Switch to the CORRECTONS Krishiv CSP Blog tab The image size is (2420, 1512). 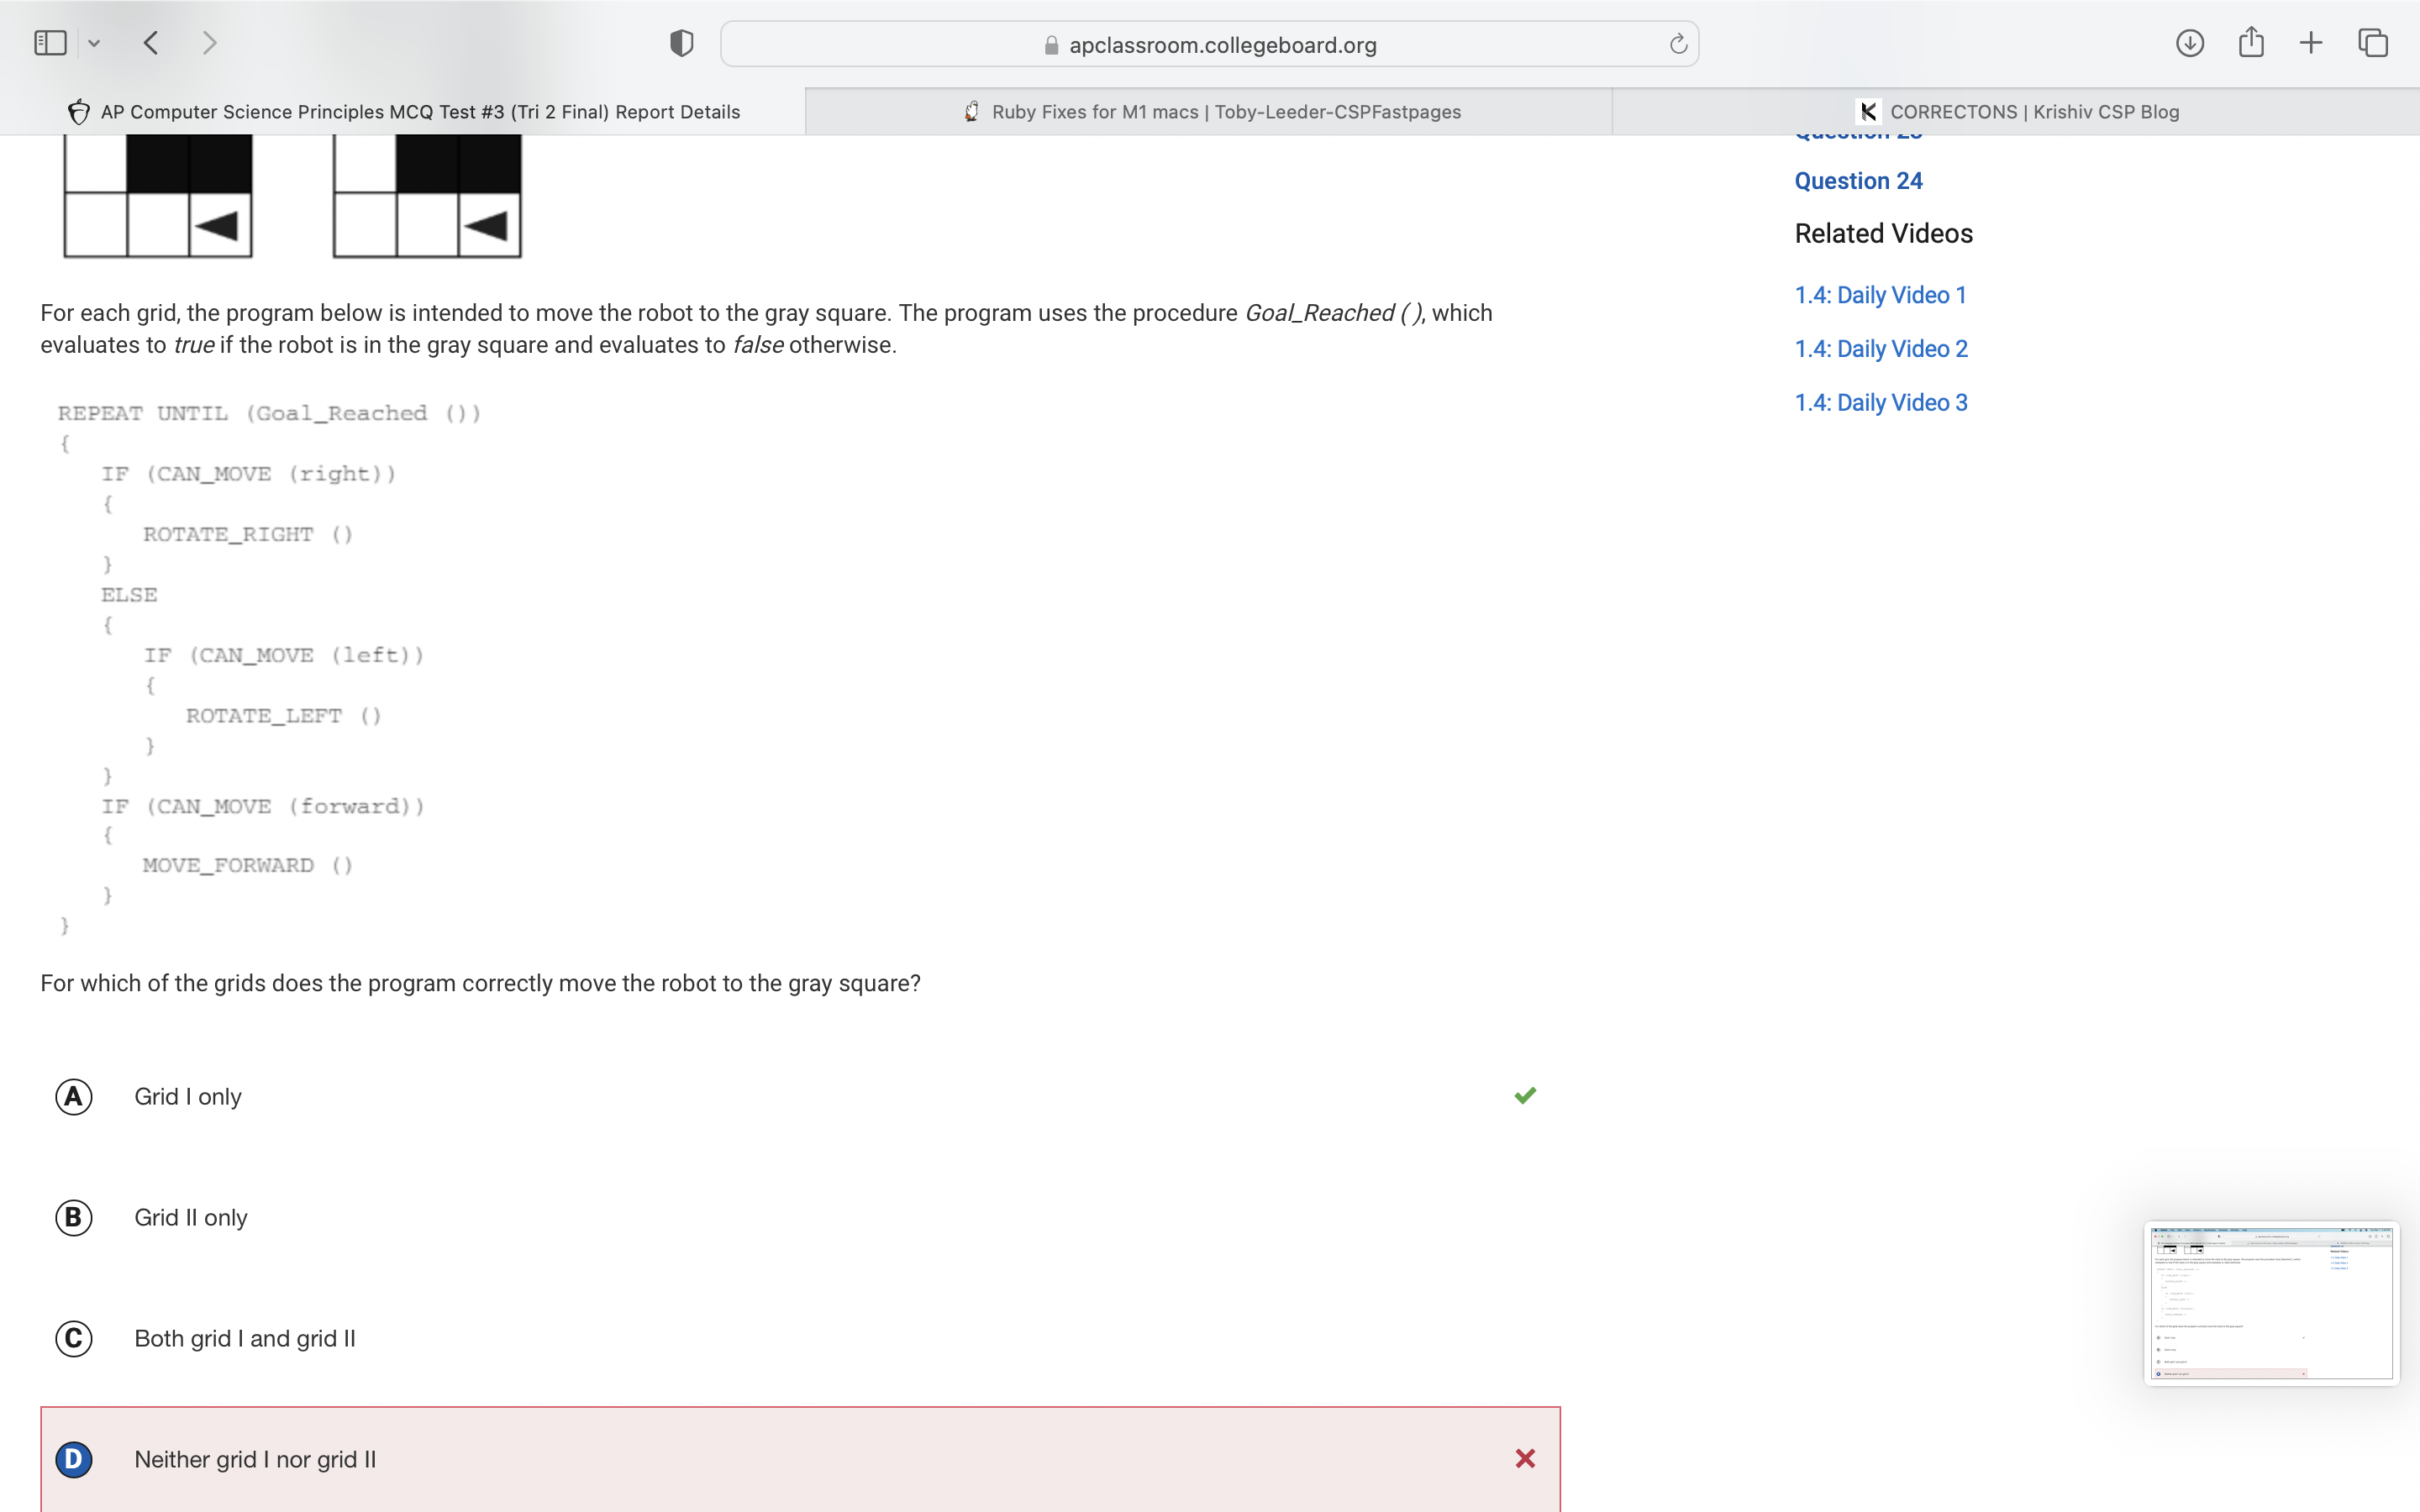(2016, 112)
